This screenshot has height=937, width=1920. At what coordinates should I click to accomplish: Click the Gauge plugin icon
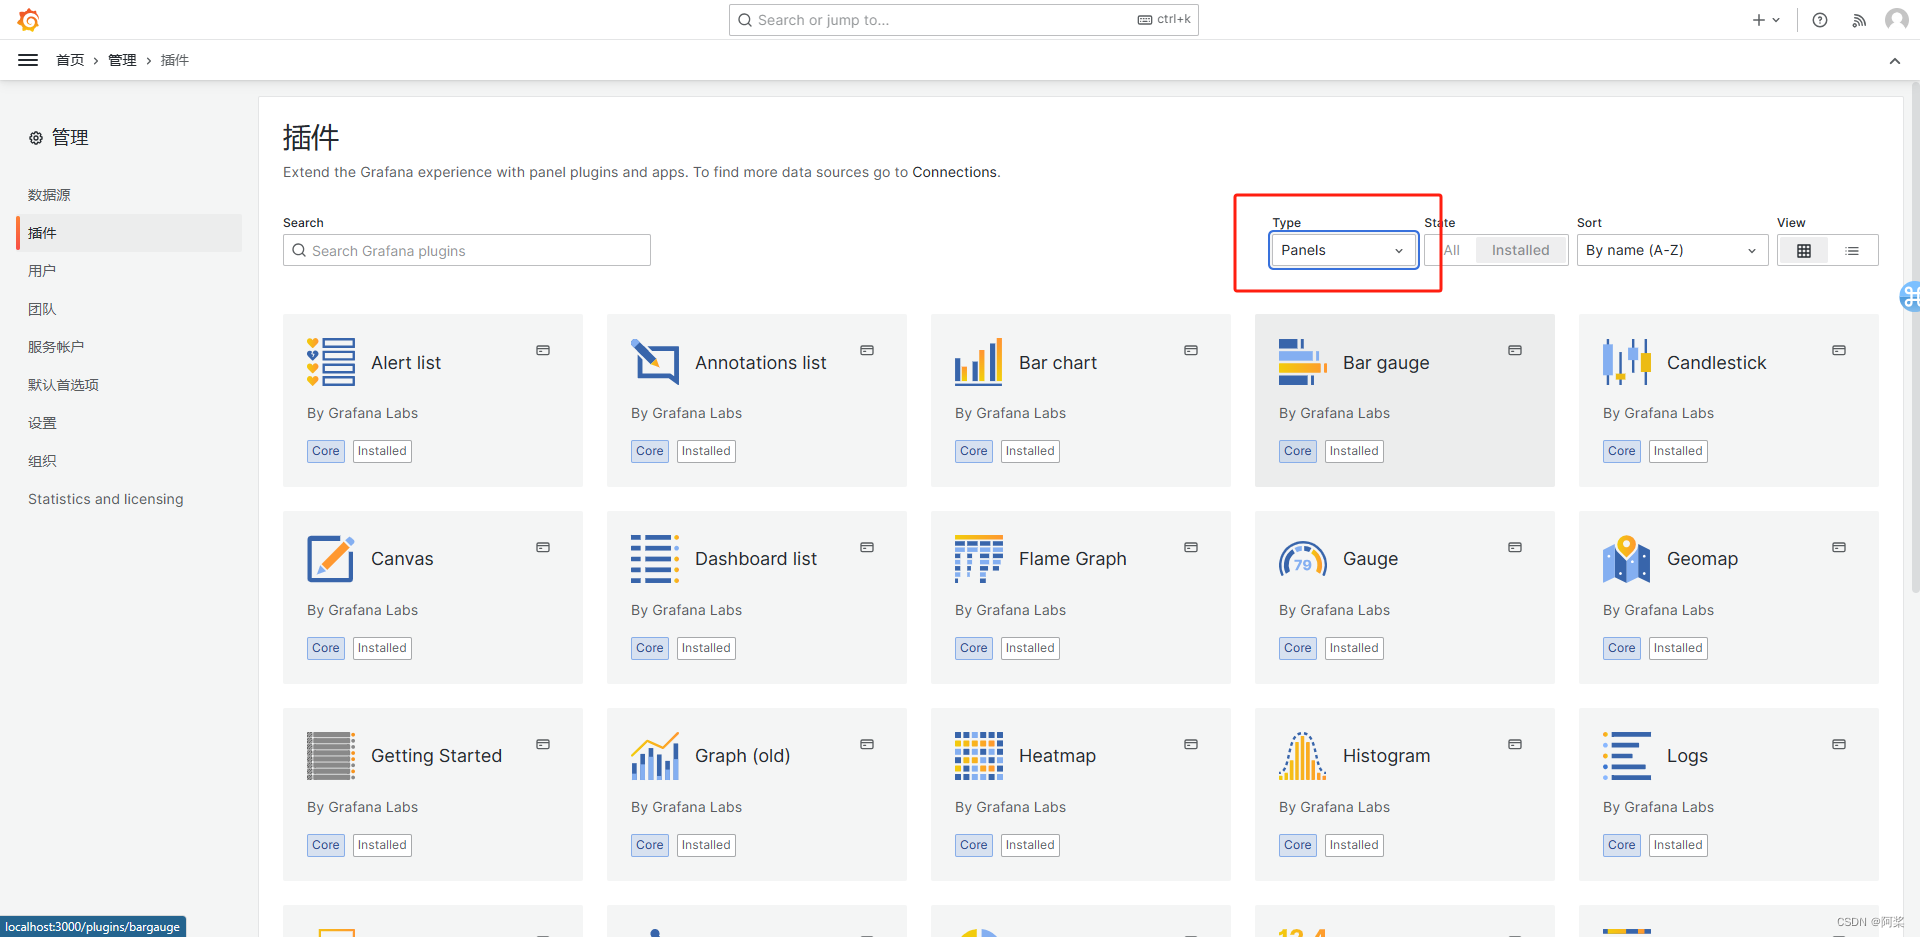click(x=1303, y=558)
